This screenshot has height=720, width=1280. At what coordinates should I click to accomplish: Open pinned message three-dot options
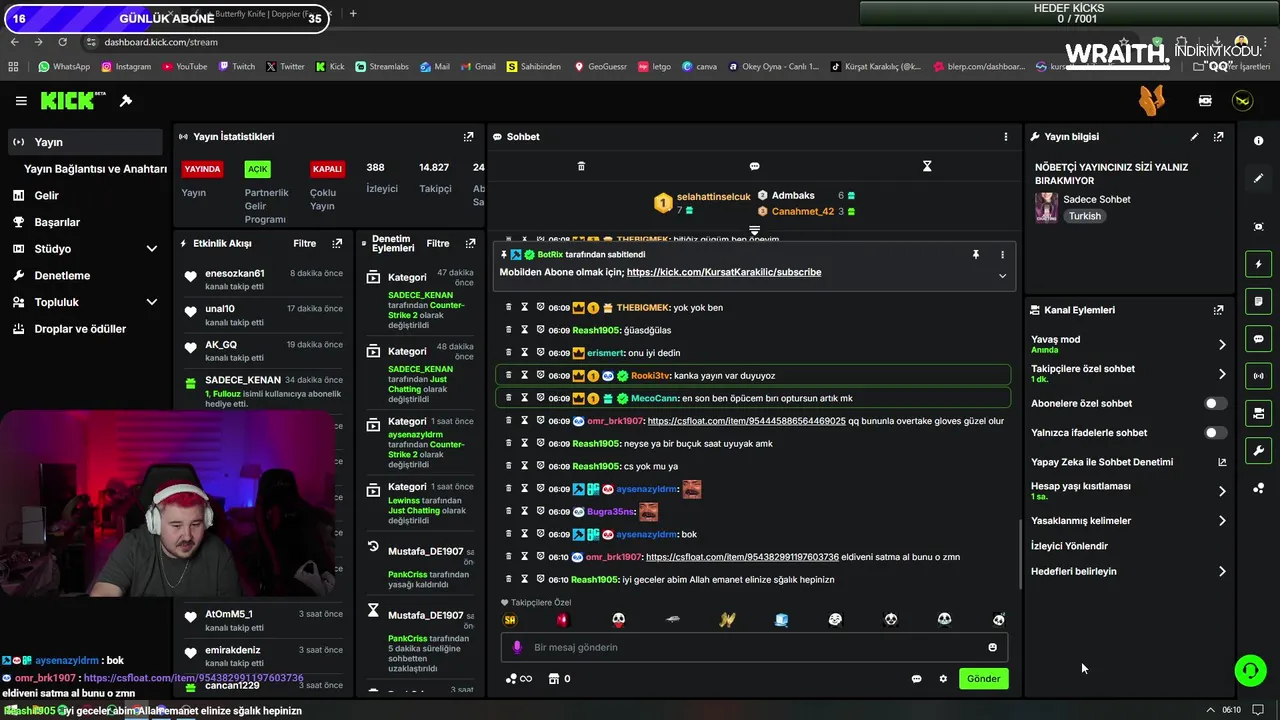(x=1002, y=255)
